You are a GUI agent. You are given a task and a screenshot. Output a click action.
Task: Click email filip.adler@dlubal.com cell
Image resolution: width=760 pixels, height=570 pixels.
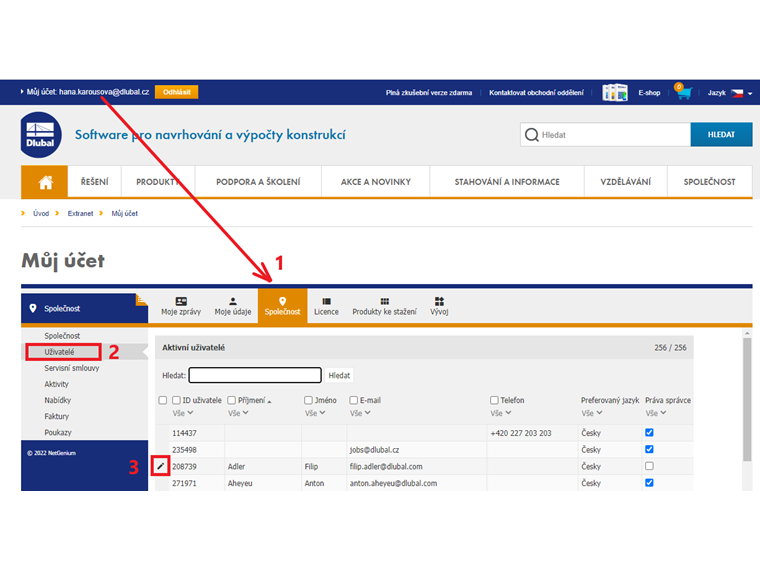[x=386, y=466]
